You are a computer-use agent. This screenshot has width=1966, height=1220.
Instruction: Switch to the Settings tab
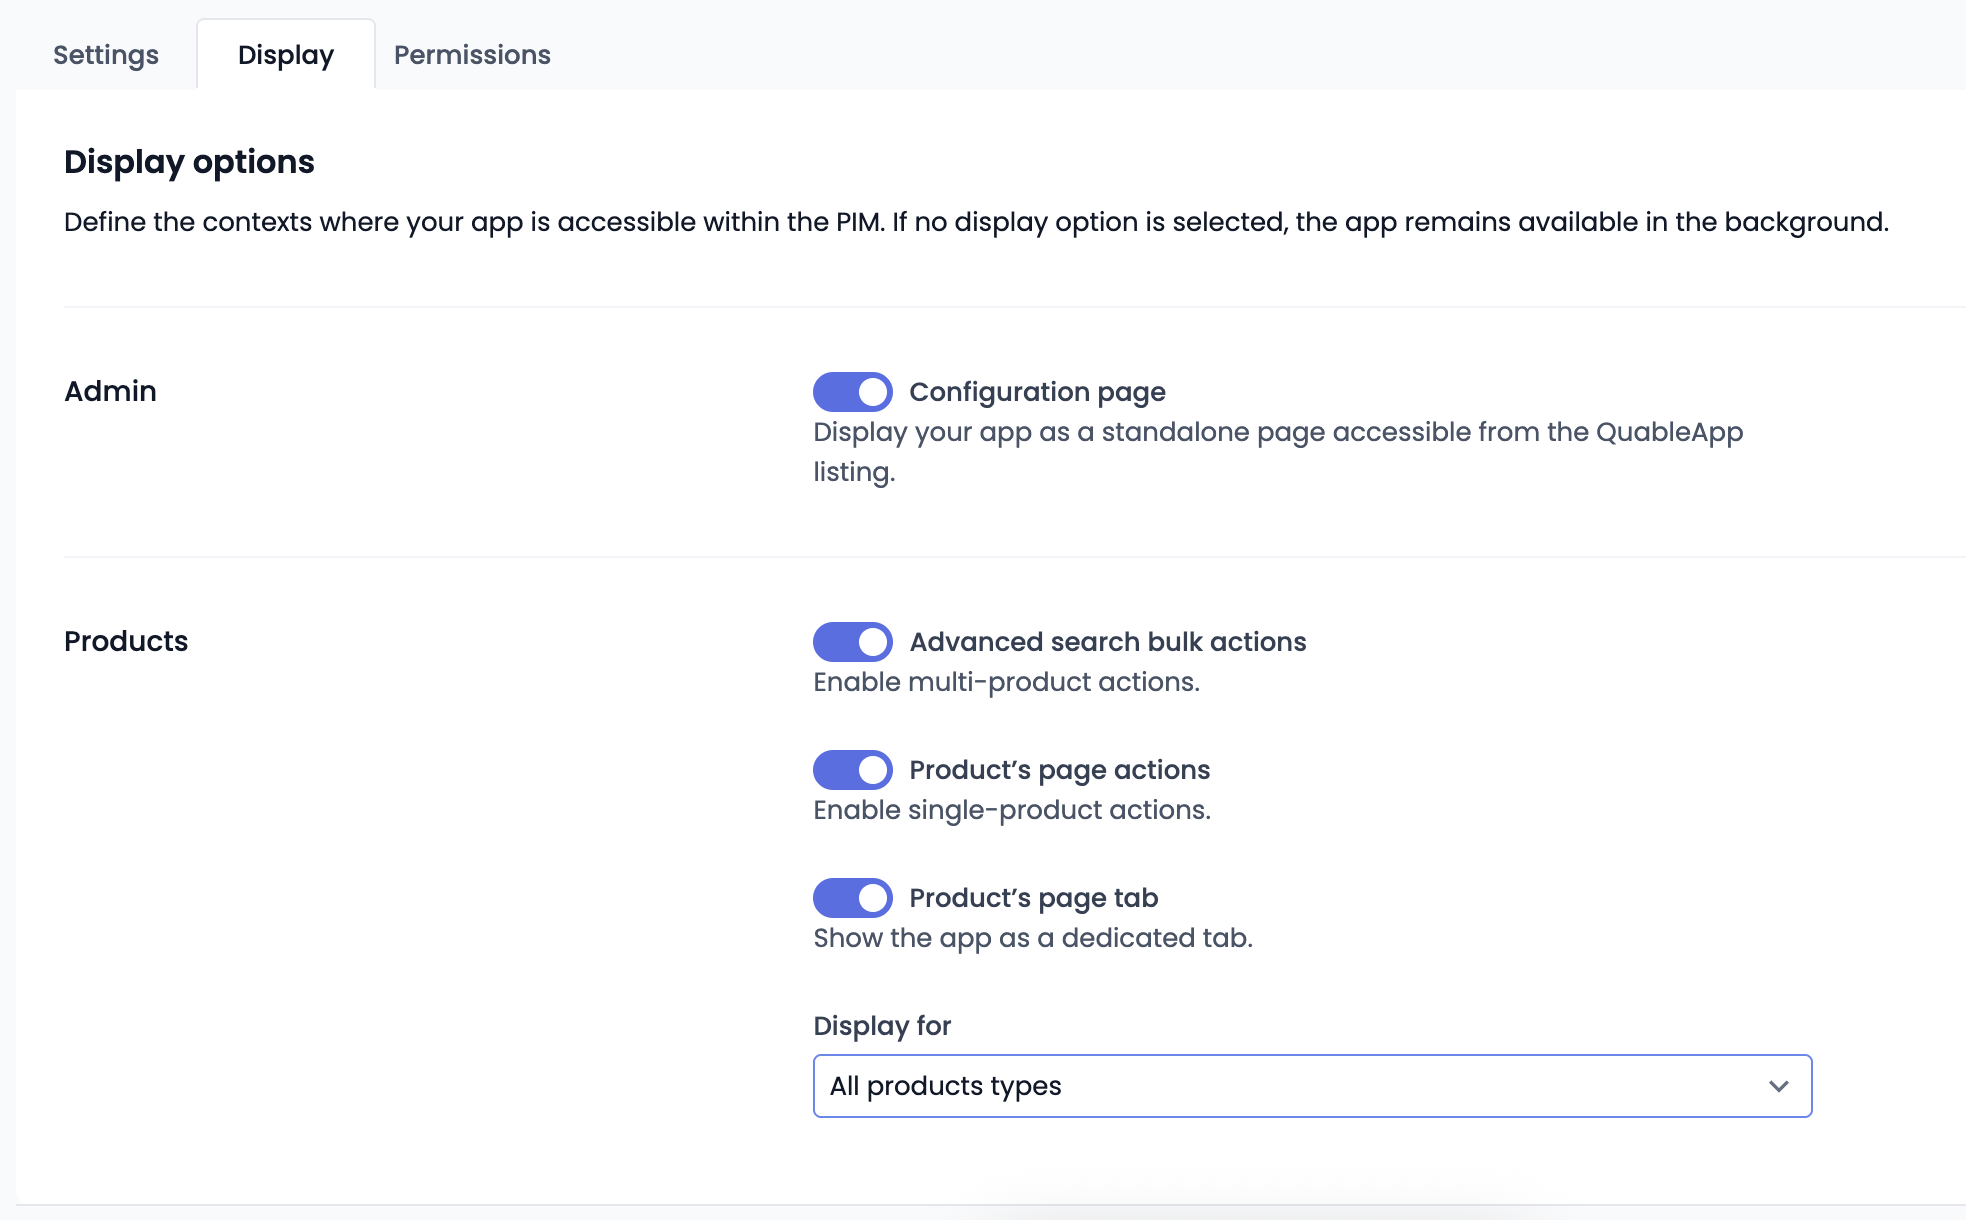[105, 55]
